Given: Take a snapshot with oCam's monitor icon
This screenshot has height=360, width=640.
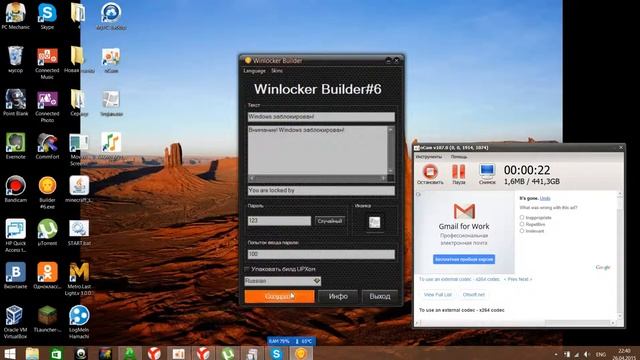Looking at the screenshot, I should (487, 171).
